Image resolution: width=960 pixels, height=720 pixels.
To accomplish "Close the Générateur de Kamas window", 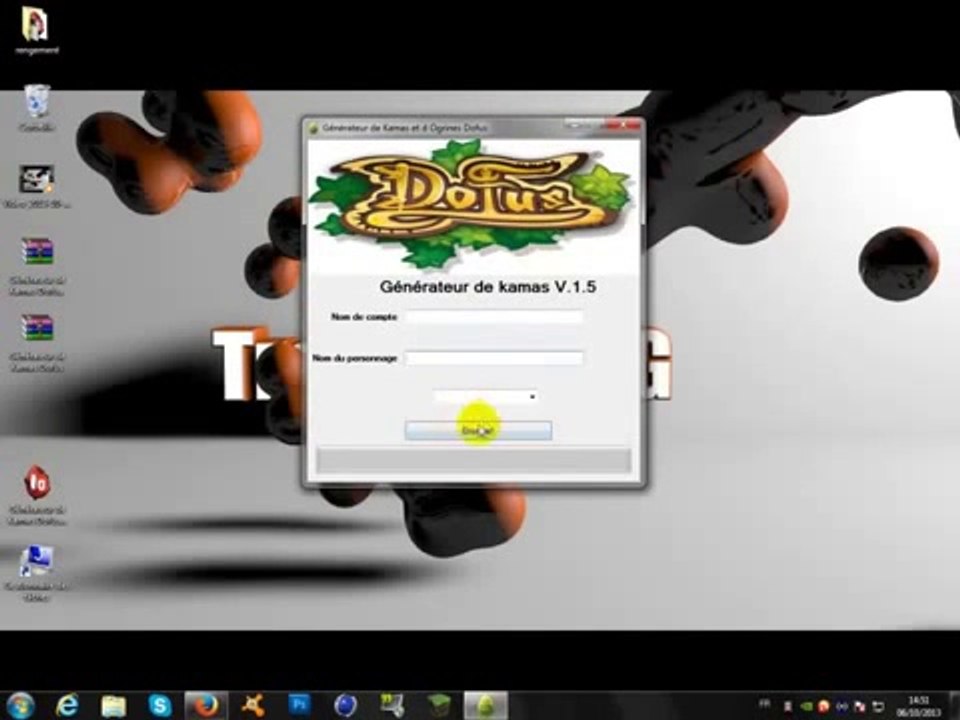I will pos(623,125).
